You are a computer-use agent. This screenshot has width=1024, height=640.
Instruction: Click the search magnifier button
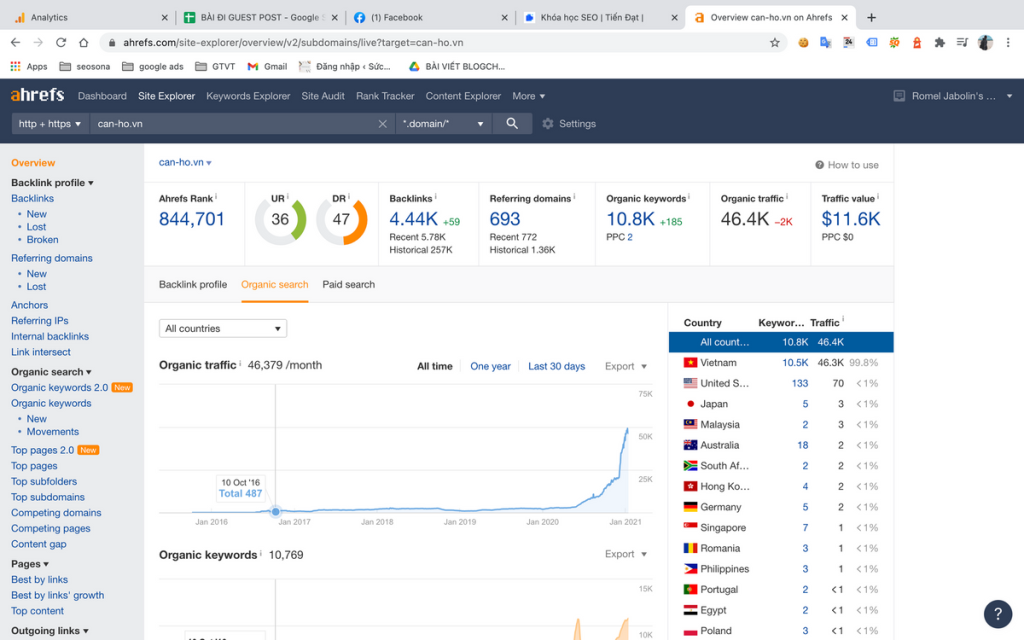click(512, 123)
